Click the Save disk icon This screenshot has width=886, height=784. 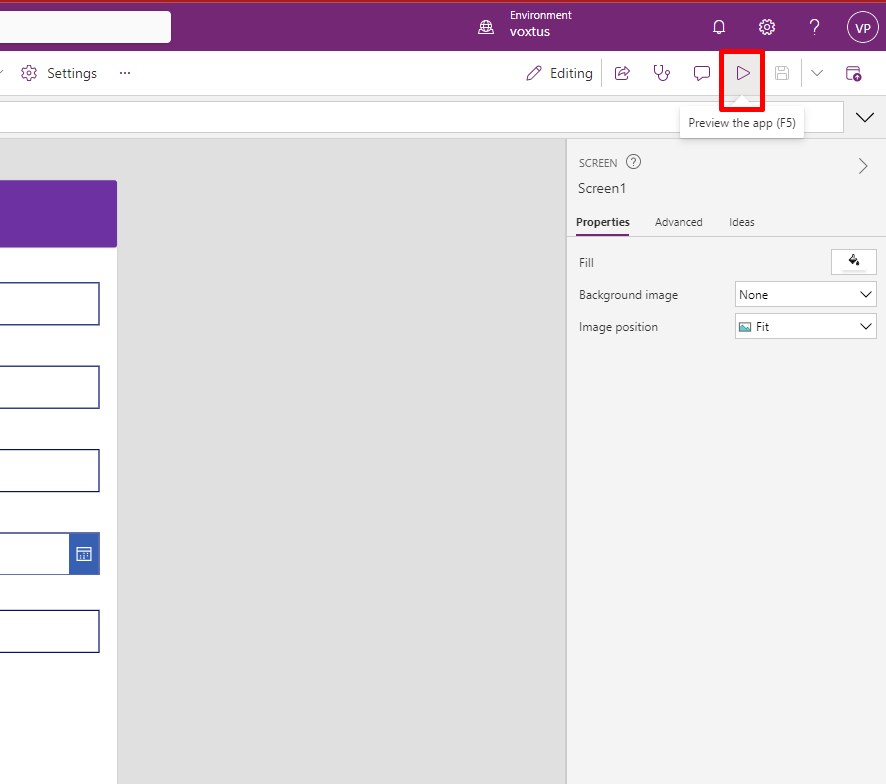point(782,73)
